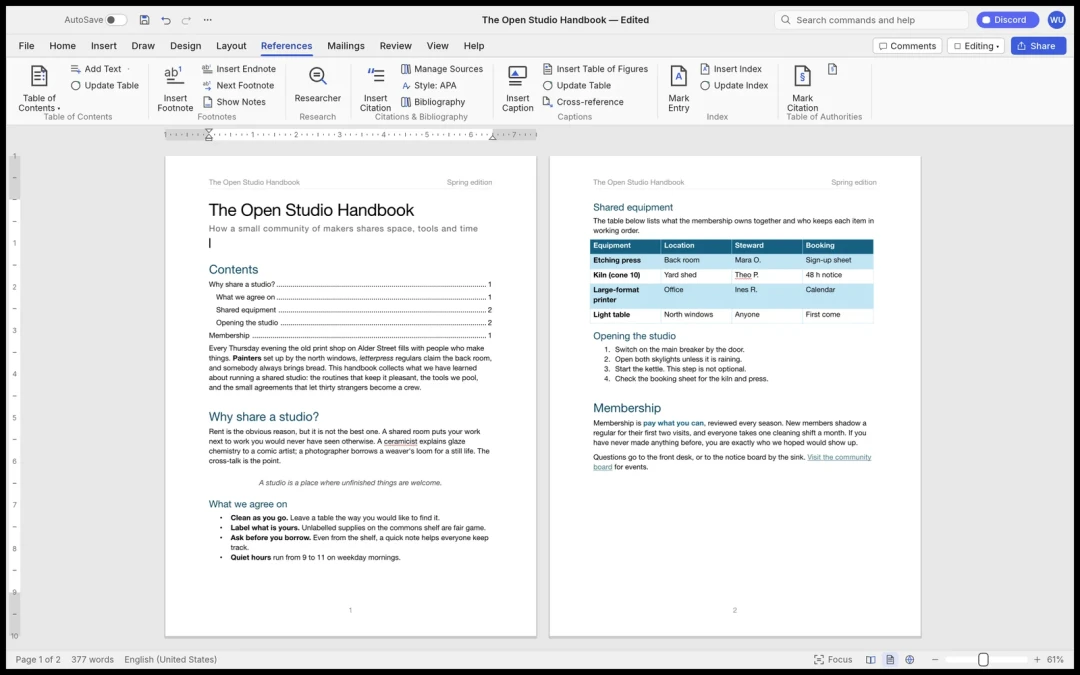Click Mark Entry for the index
Screen dimensions: 1080x675
pos(678,89)
